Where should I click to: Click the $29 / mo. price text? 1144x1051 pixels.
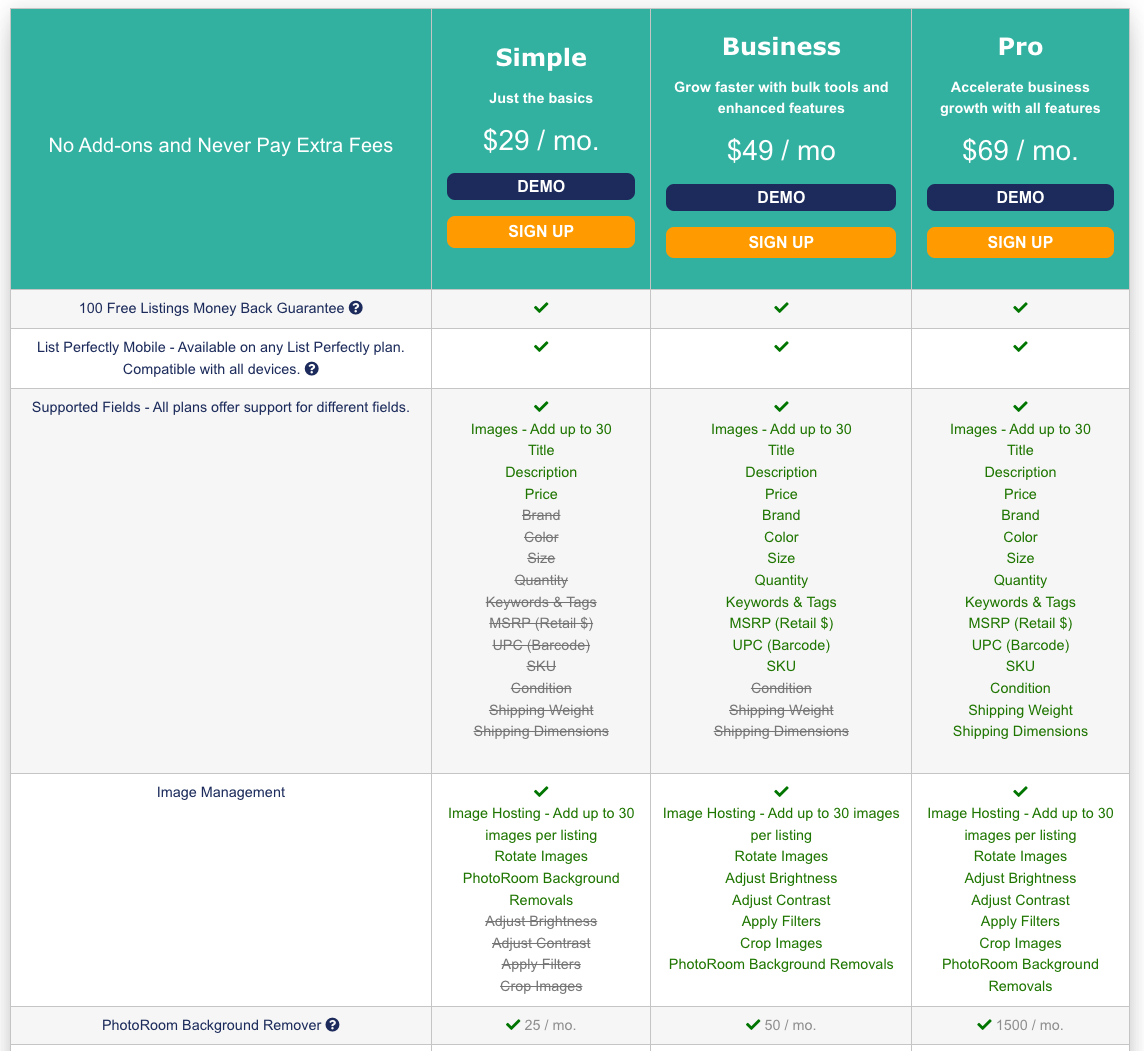coord(541,141)
